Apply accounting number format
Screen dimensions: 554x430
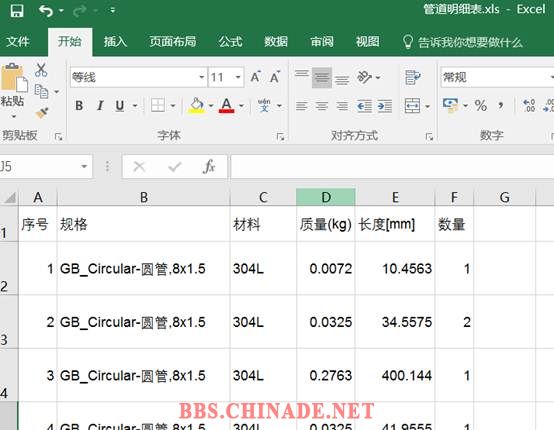(x=450, y=106)
